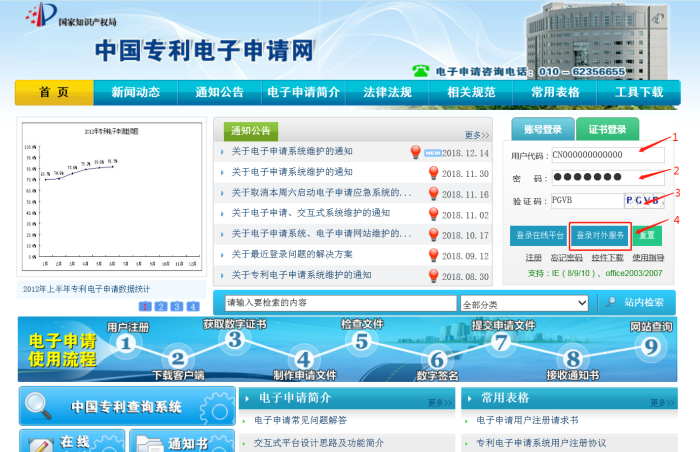Open the 忘记密码 link
The height and width of the screenshot is (452, 700).
[566, 258]
